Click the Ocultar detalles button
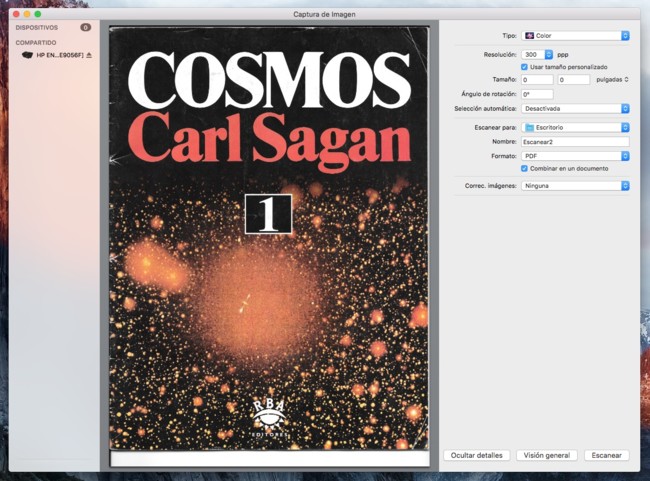Image resolution: width=650 pixels, height=481 pixels. click(477, 455)
